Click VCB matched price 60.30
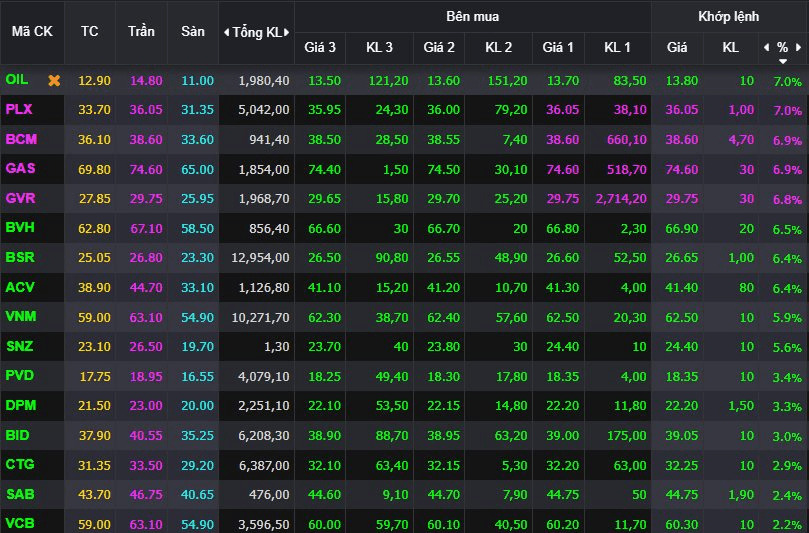This screenshot has height=533, width=809. coord(682,525)
